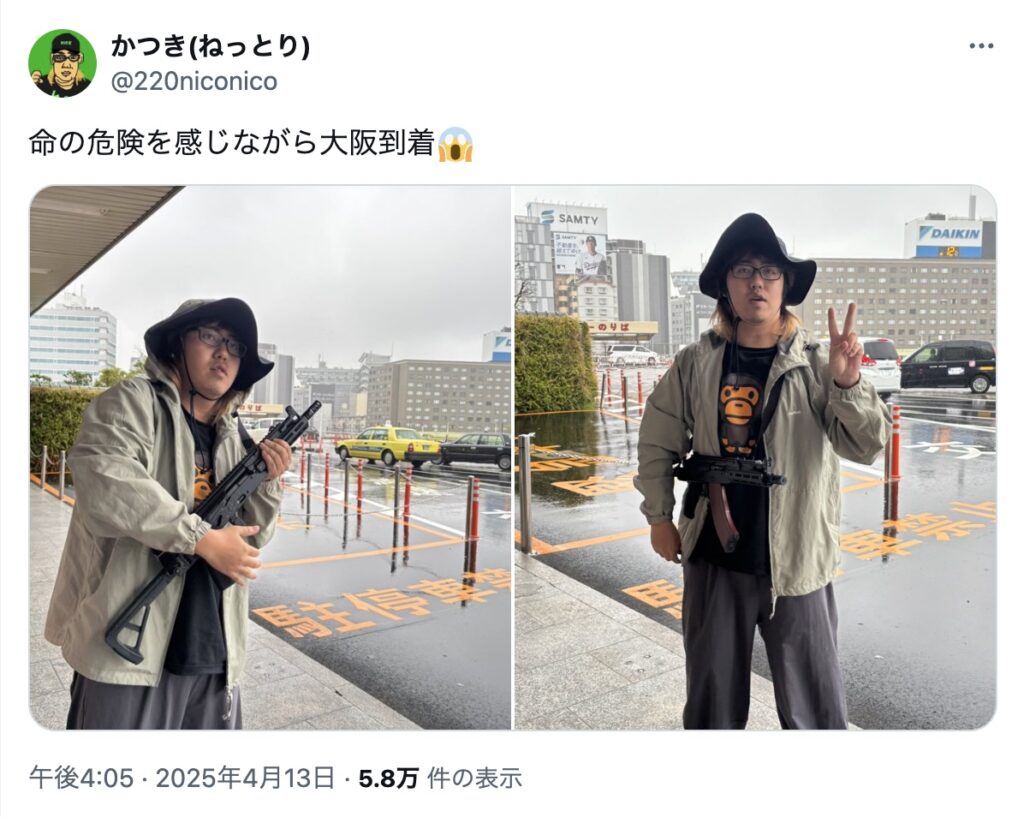This screenshot has height=817, width=1024.
Task: Click the display name かつき(ねっとり)
Action: (x=210, y=46)
